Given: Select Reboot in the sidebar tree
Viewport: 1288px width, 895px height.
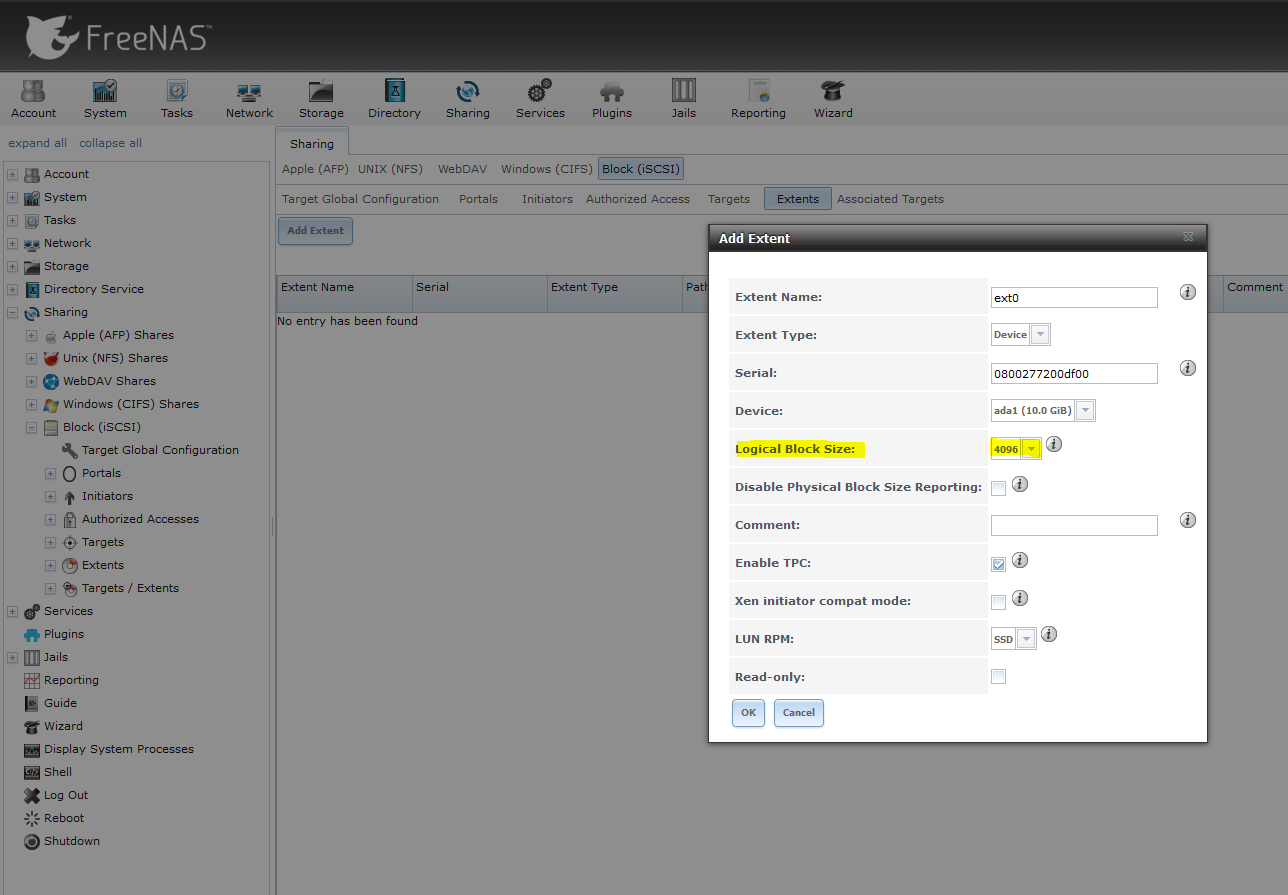Looking at the screenshot, I should 64,818.
